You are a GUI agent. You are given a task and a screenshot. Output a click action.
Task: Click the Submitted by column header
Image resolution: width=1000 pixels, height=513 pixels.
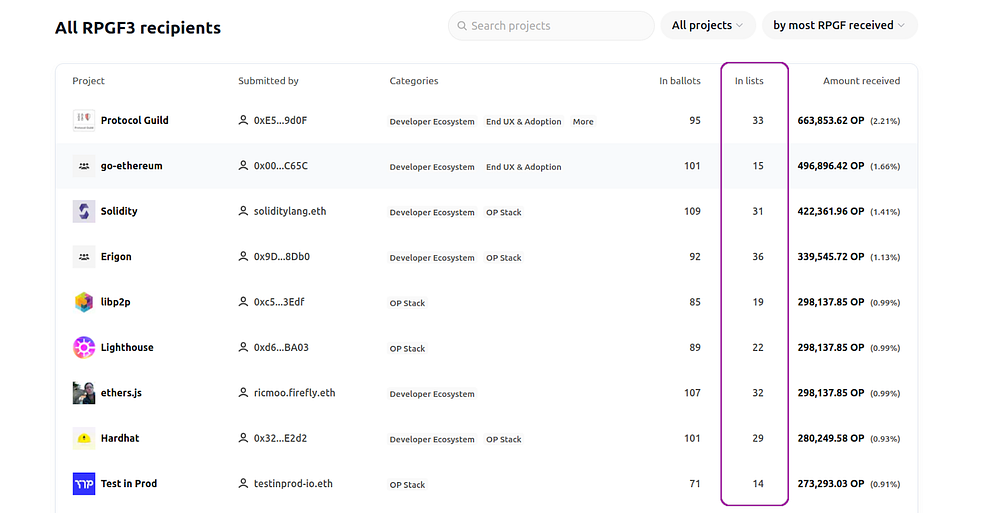268,81
